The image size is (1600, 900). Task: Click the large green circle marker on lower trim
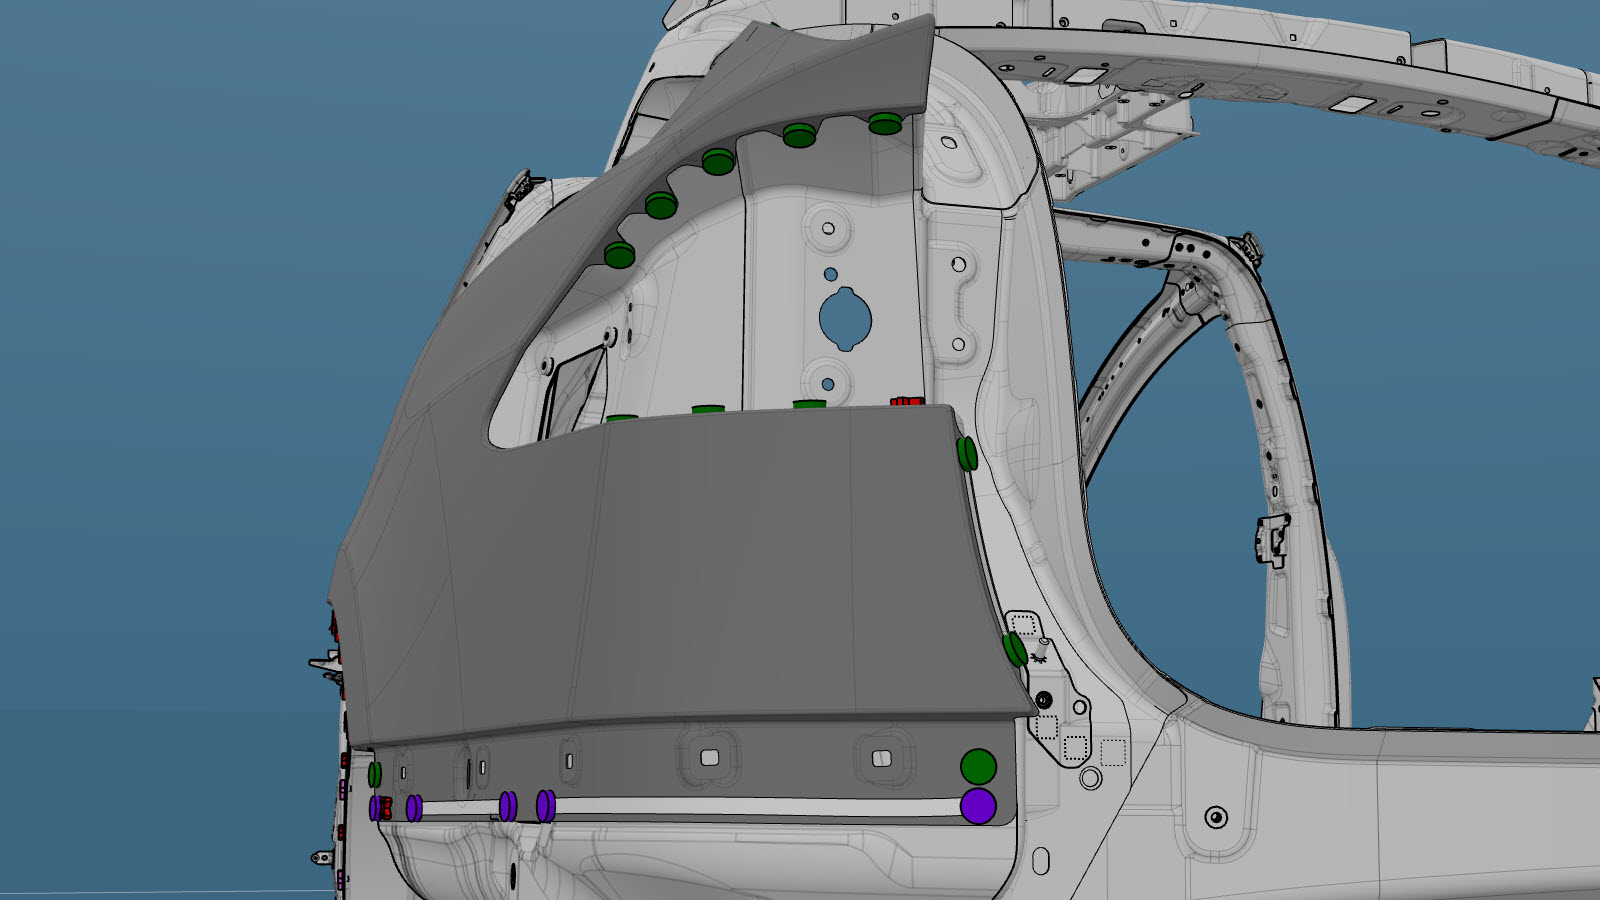978,767
